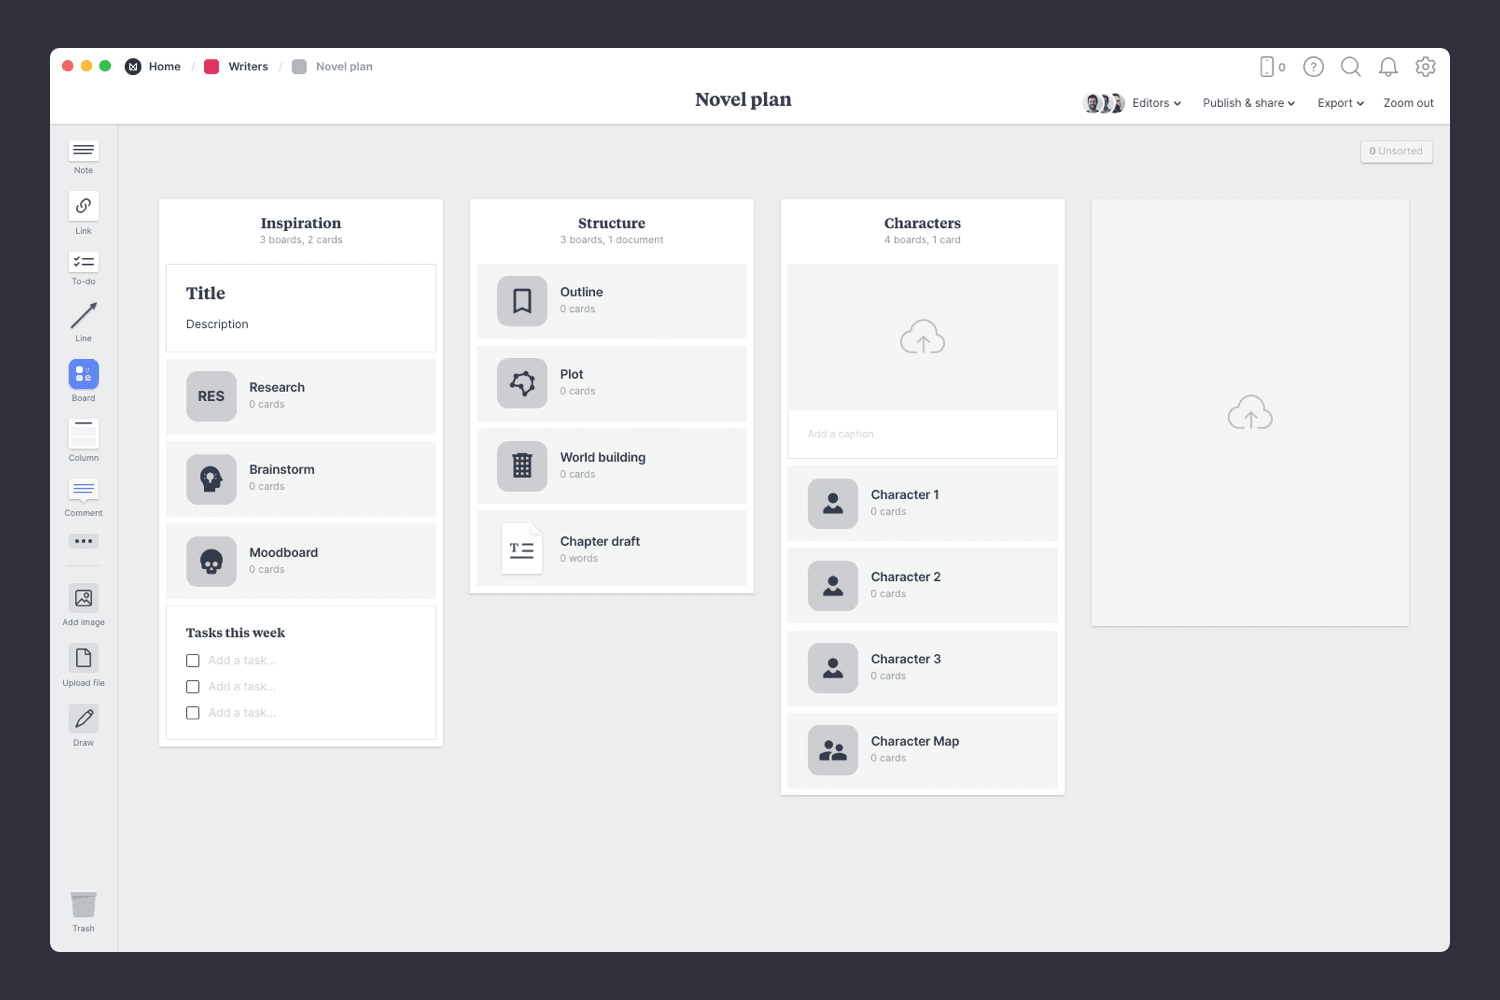Click the Add a caption field on Characters board
The width and height of the screenshot is (1500, 1000).
pyautogui.click(x=922, y=433)
